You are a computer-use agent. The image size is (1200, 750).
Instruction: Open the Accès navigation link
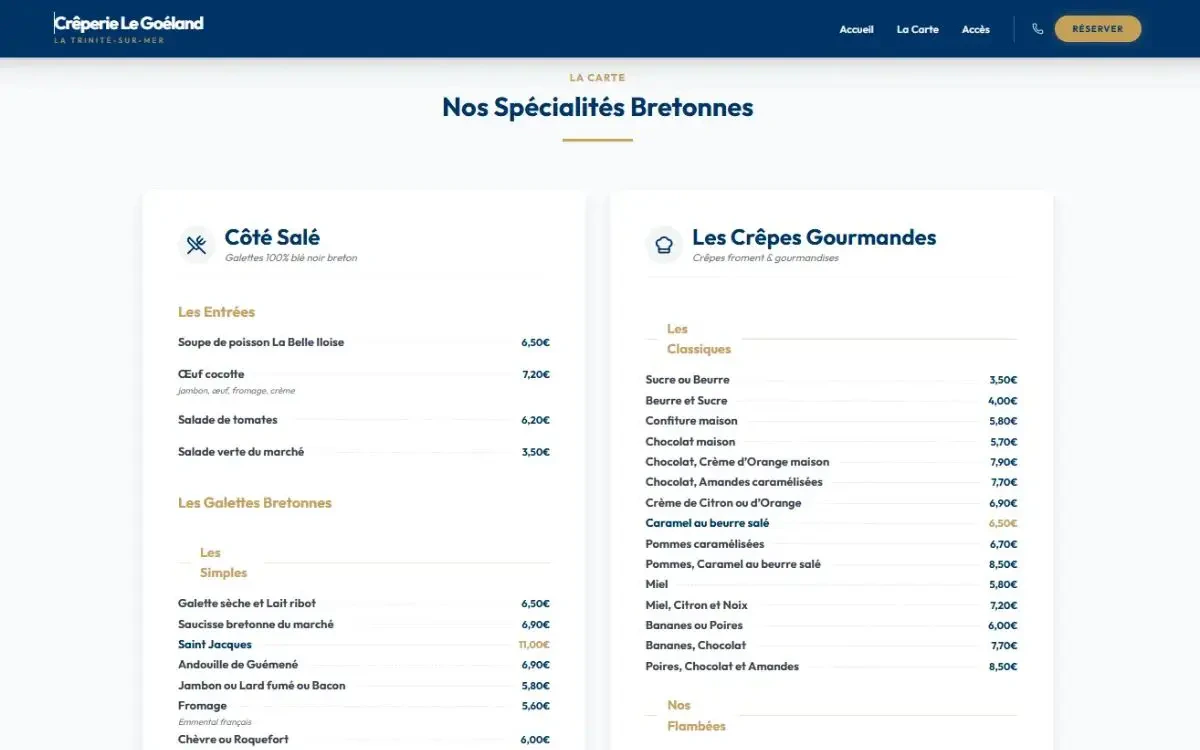point(975,29)
